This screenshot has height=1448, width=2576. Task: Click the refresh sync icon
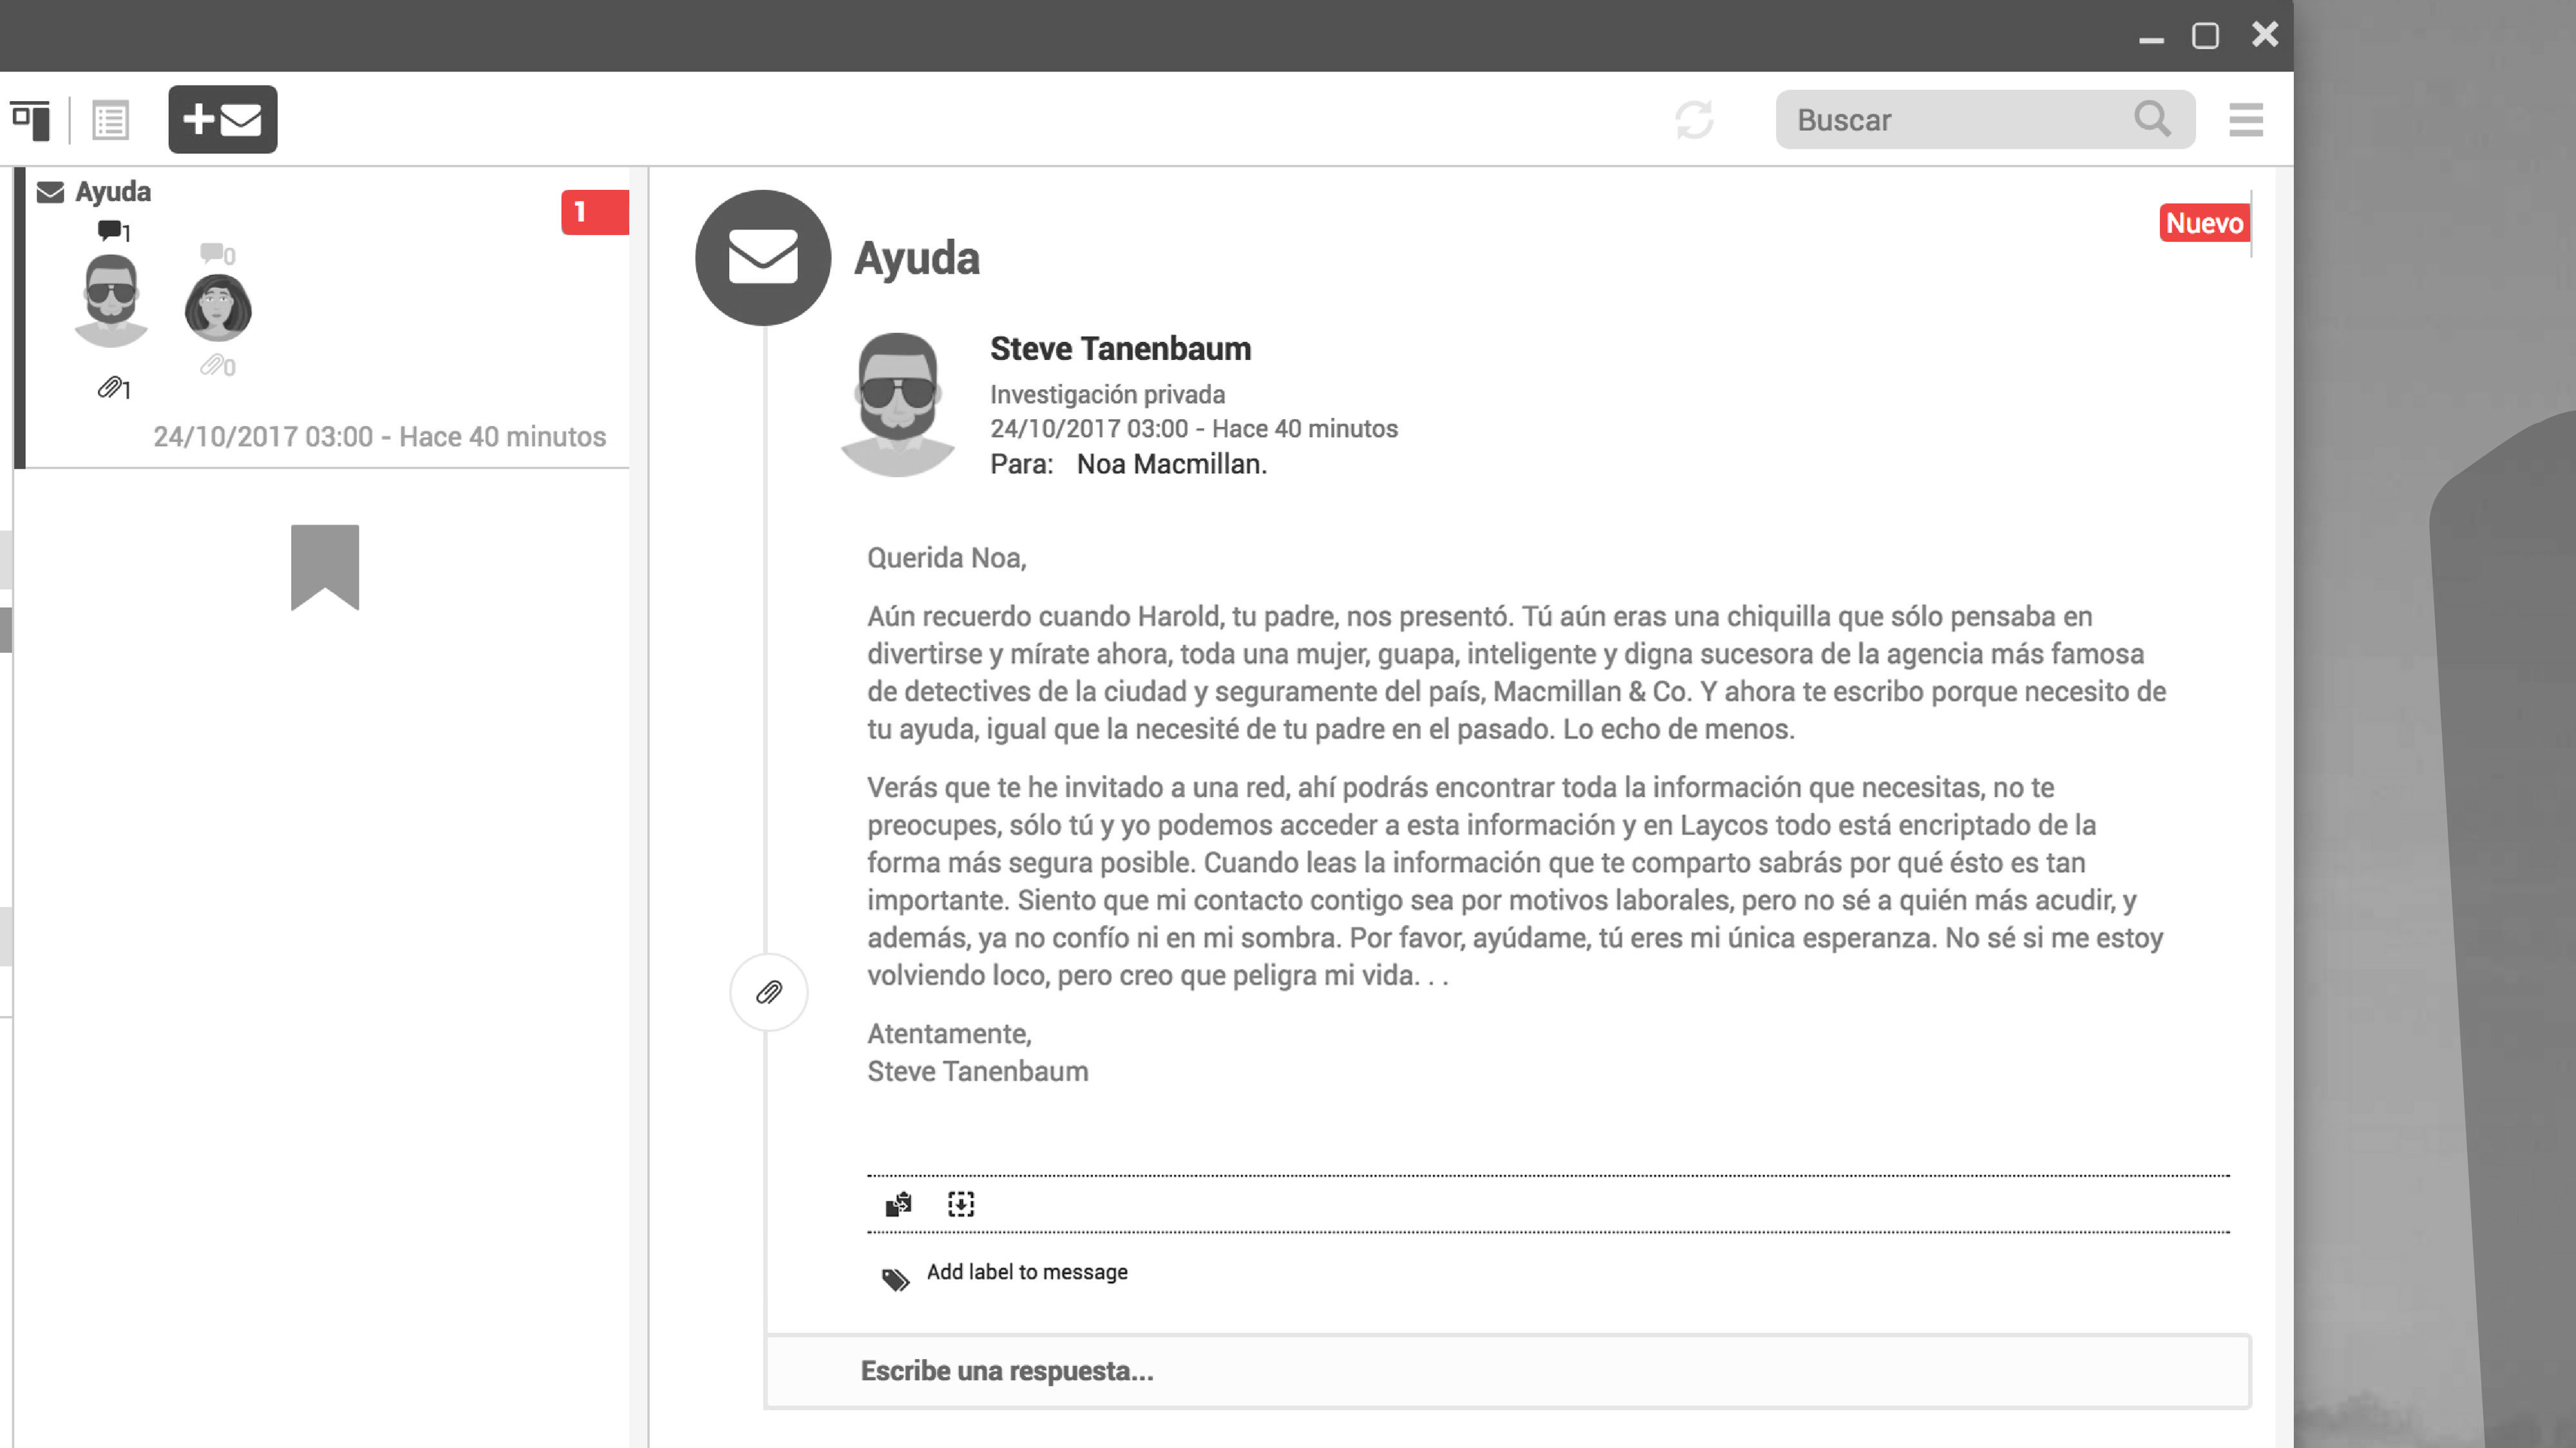point(1694,120)
